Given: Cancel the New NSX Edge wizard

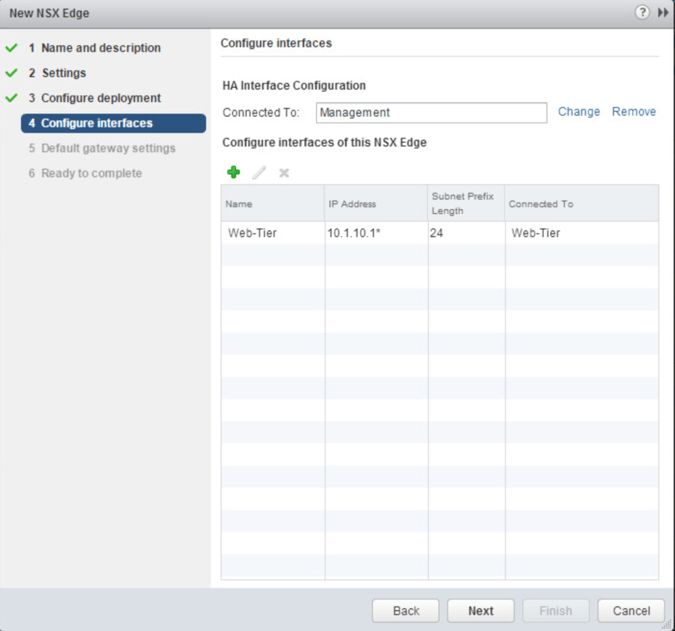Looking at the screenshot, I should [631, 610].
